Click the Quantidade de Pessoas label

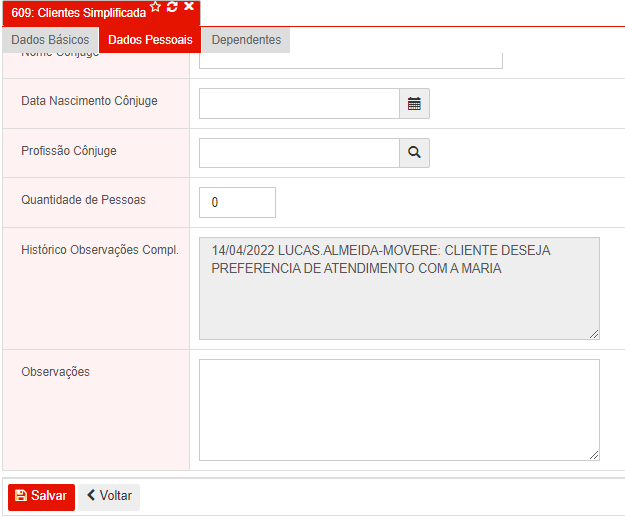pyautogui.click(x=83, y=199)
